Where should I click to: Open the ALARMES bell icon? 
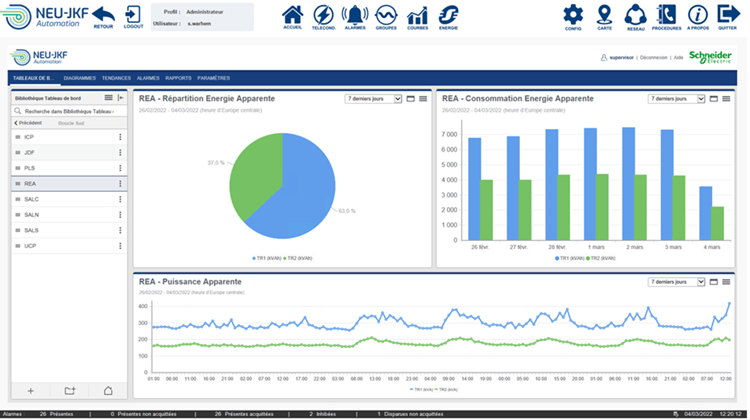[x=354, y=16]
